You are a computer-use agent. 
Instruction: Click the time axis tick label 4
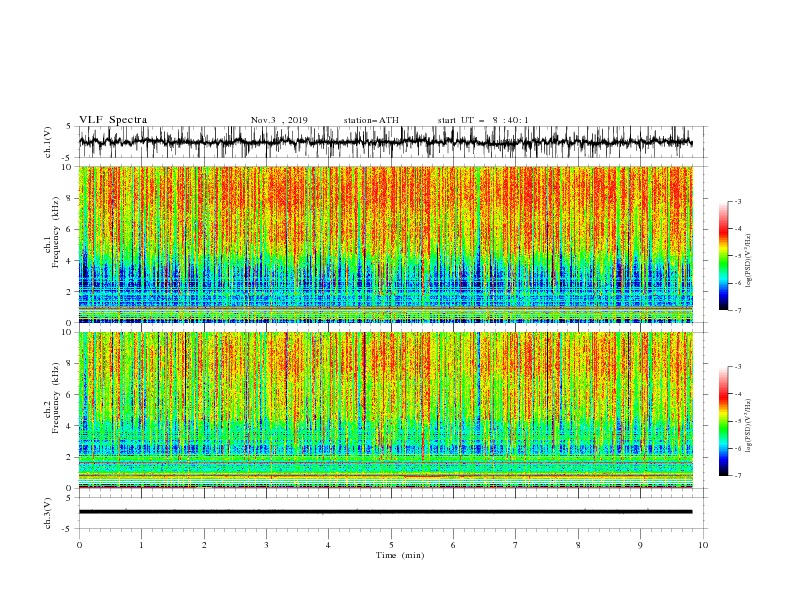pos(328,545)
